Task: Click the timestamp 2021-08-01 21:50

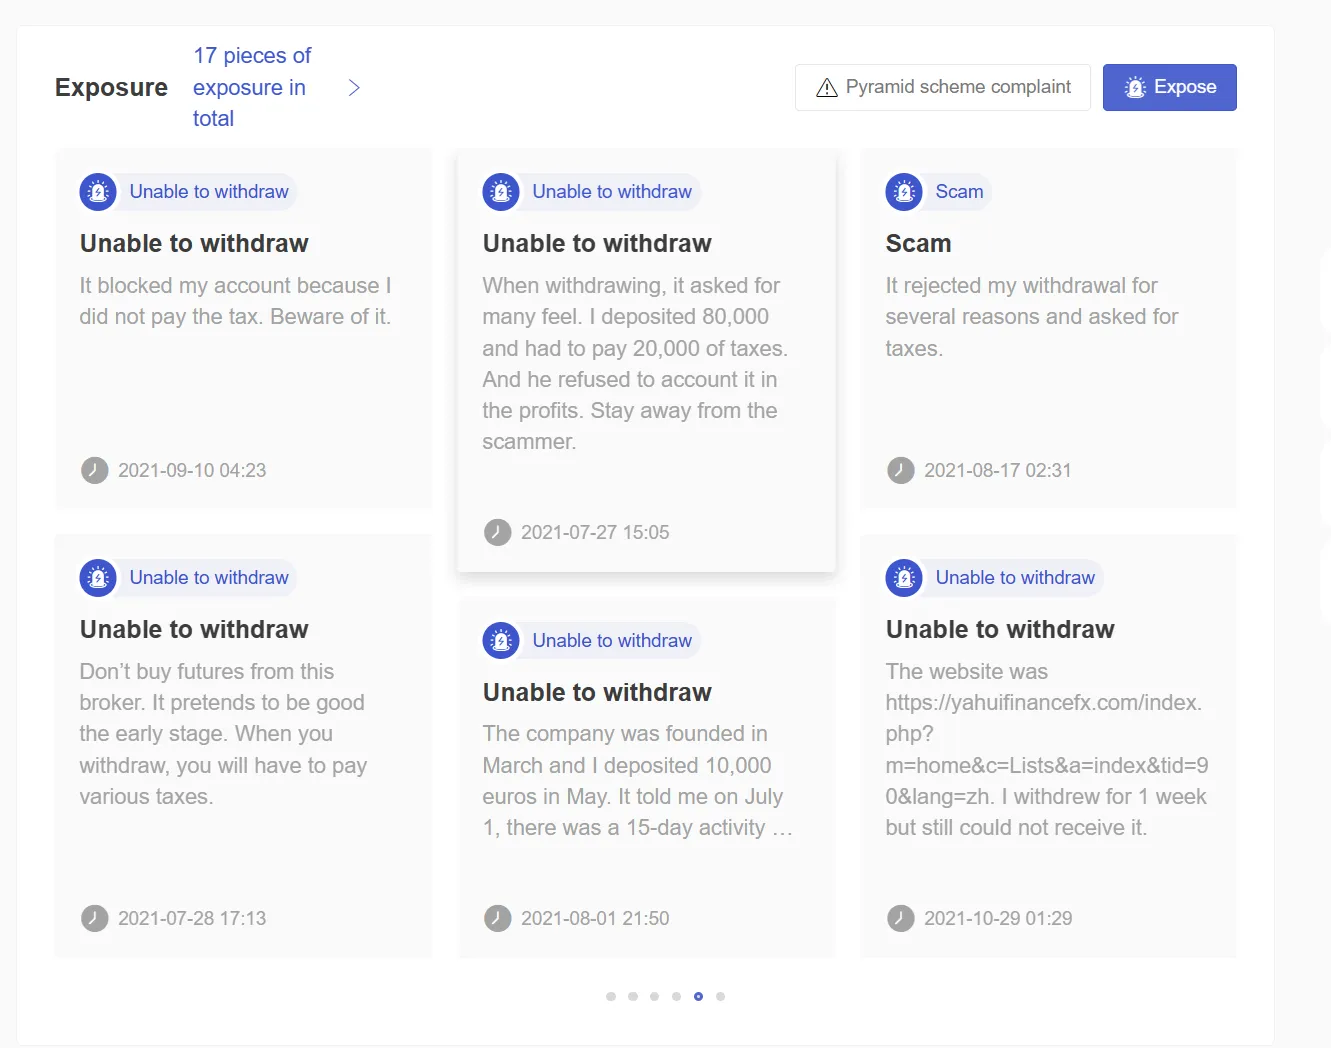Action: 595,919
